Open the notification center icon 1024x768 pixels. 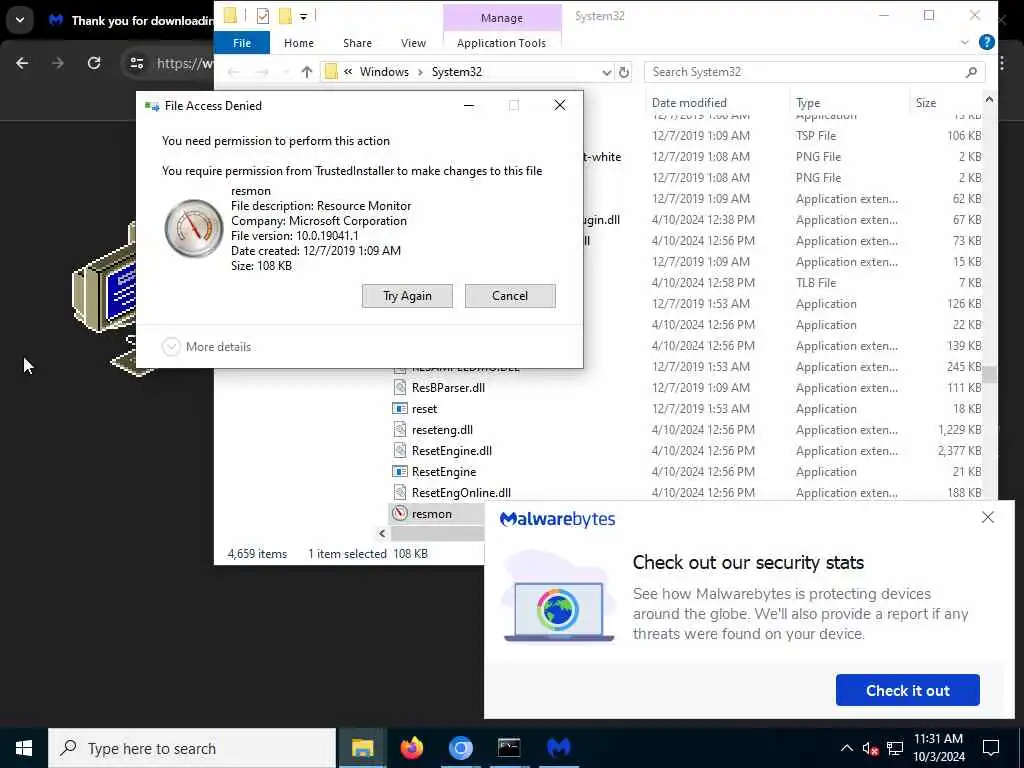point(991,748)
